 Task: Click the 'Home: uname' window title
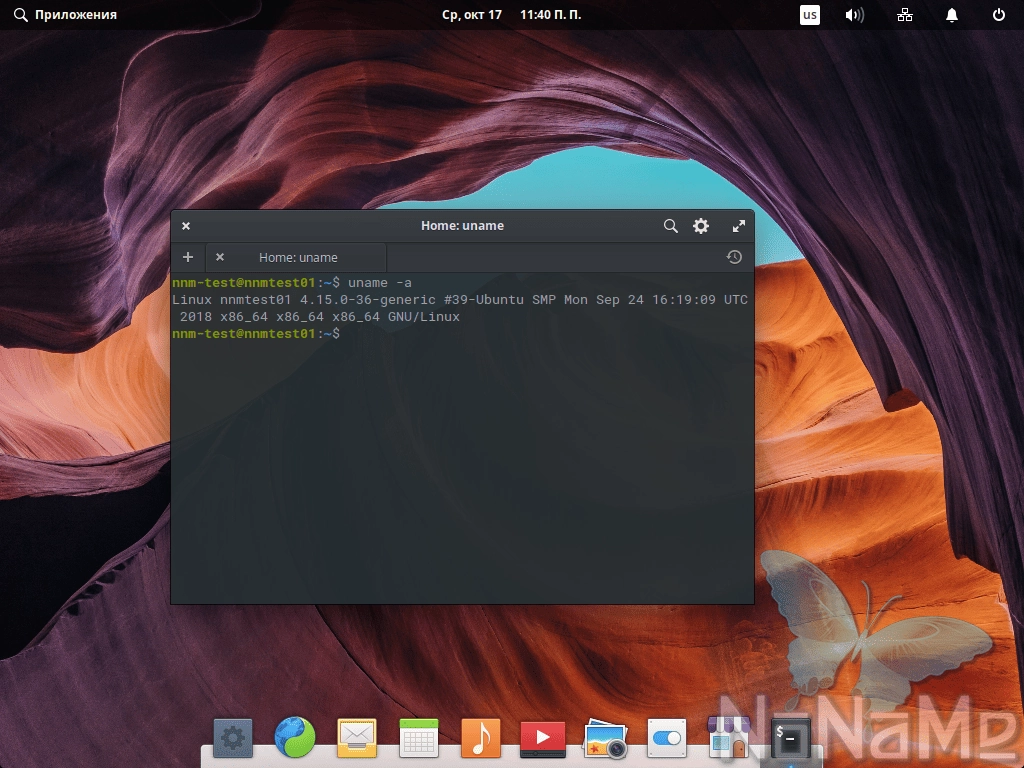462,226
